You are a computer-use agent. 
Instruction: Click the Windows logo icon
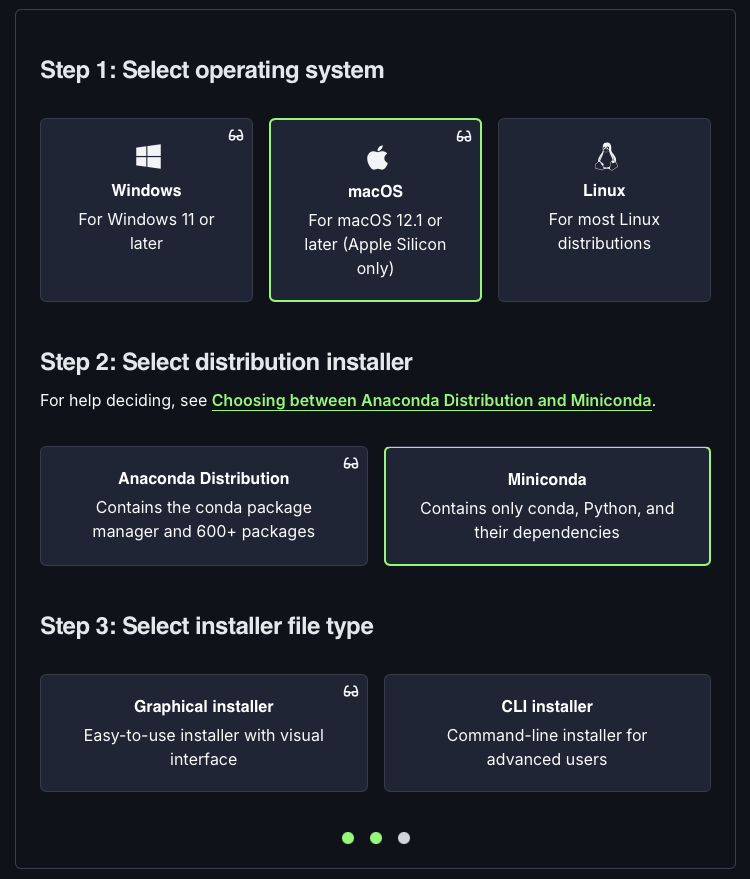(148, 156)
